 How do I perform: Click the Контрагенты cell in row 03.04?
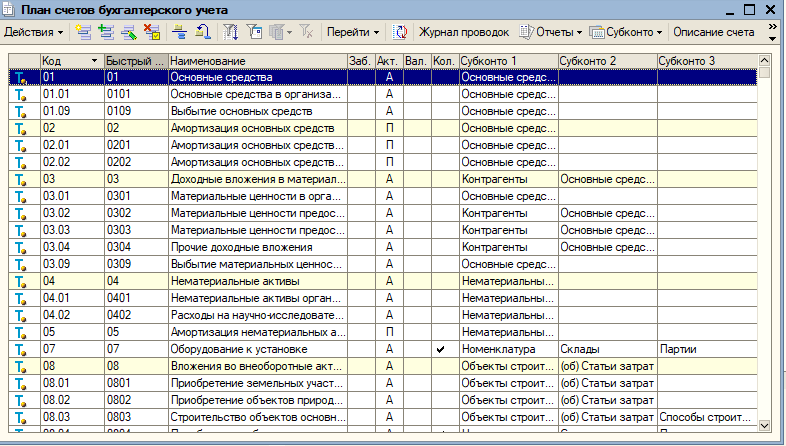click(508, 247)
